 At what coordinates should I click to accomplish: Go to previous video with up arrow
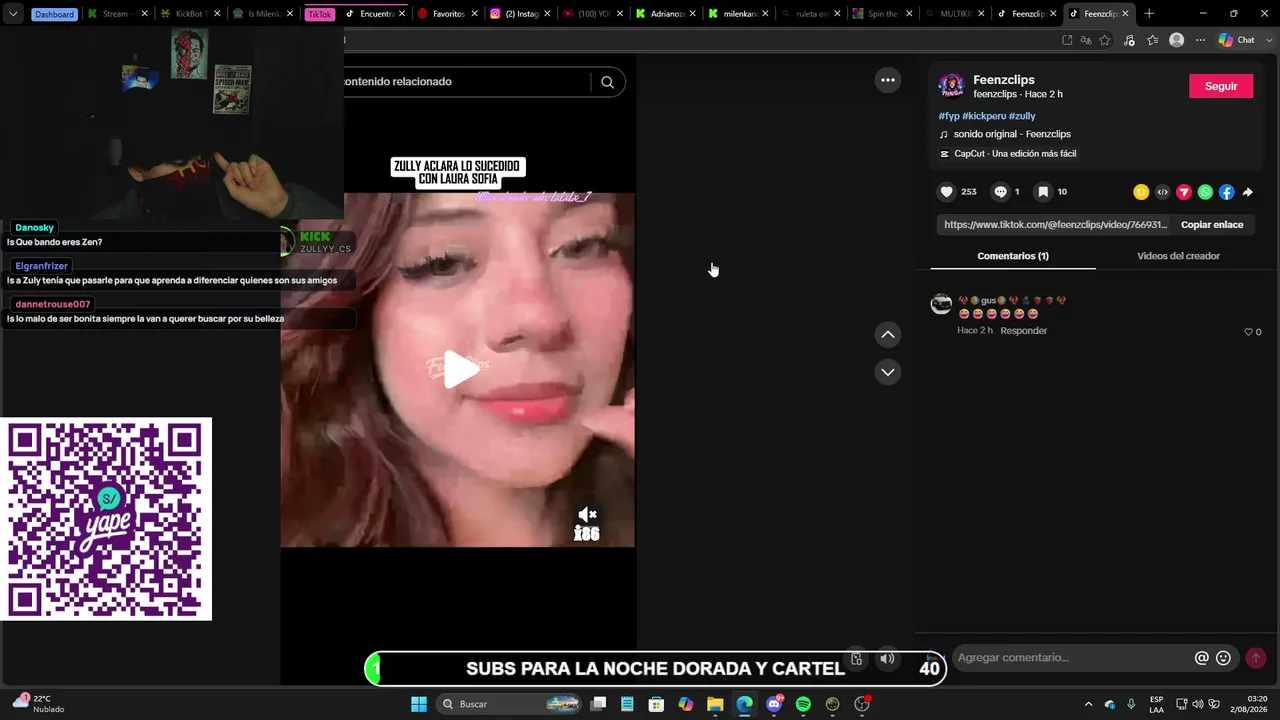(x=888, y=335)
